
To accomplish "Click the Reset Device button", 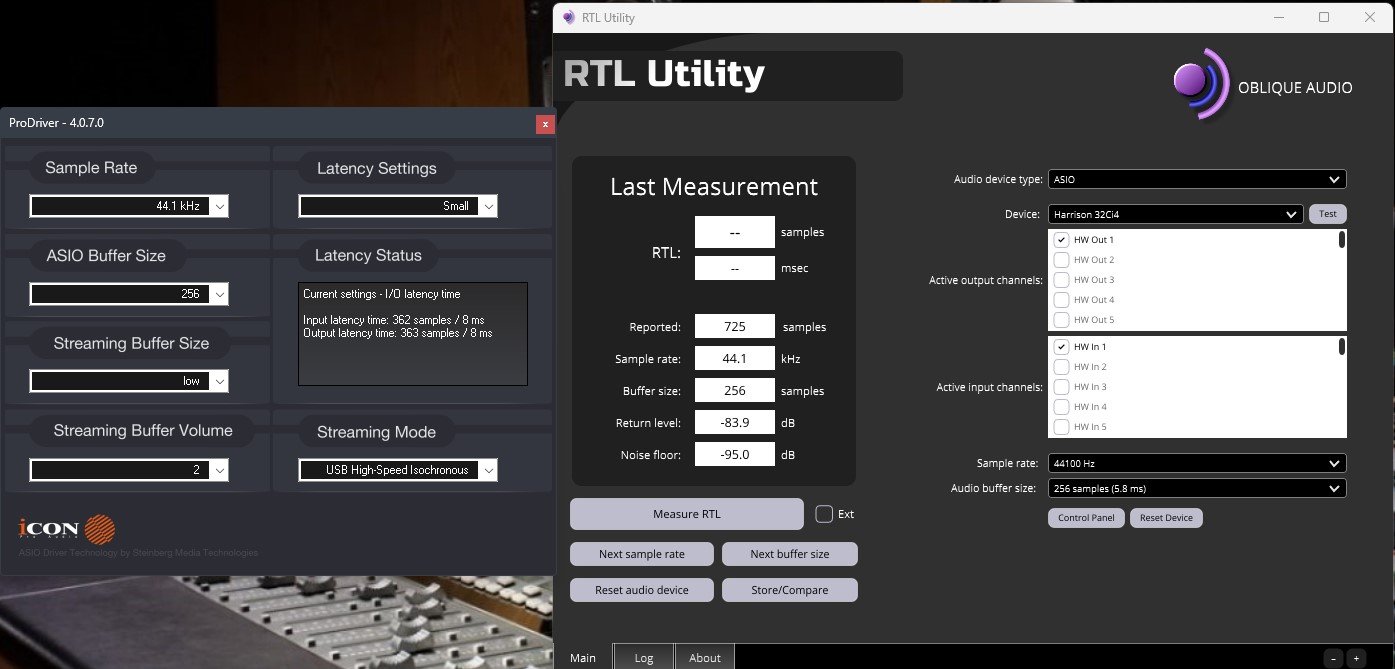I will pos(1166,518).
